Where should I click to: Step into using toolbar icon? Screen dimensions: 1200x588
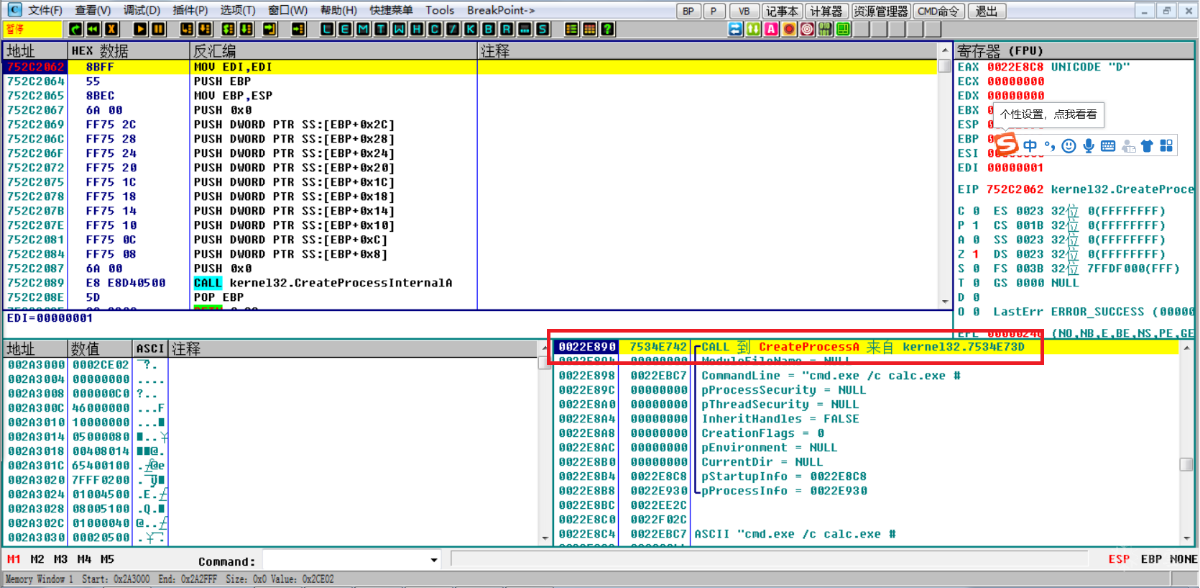(x=186, y=29)
